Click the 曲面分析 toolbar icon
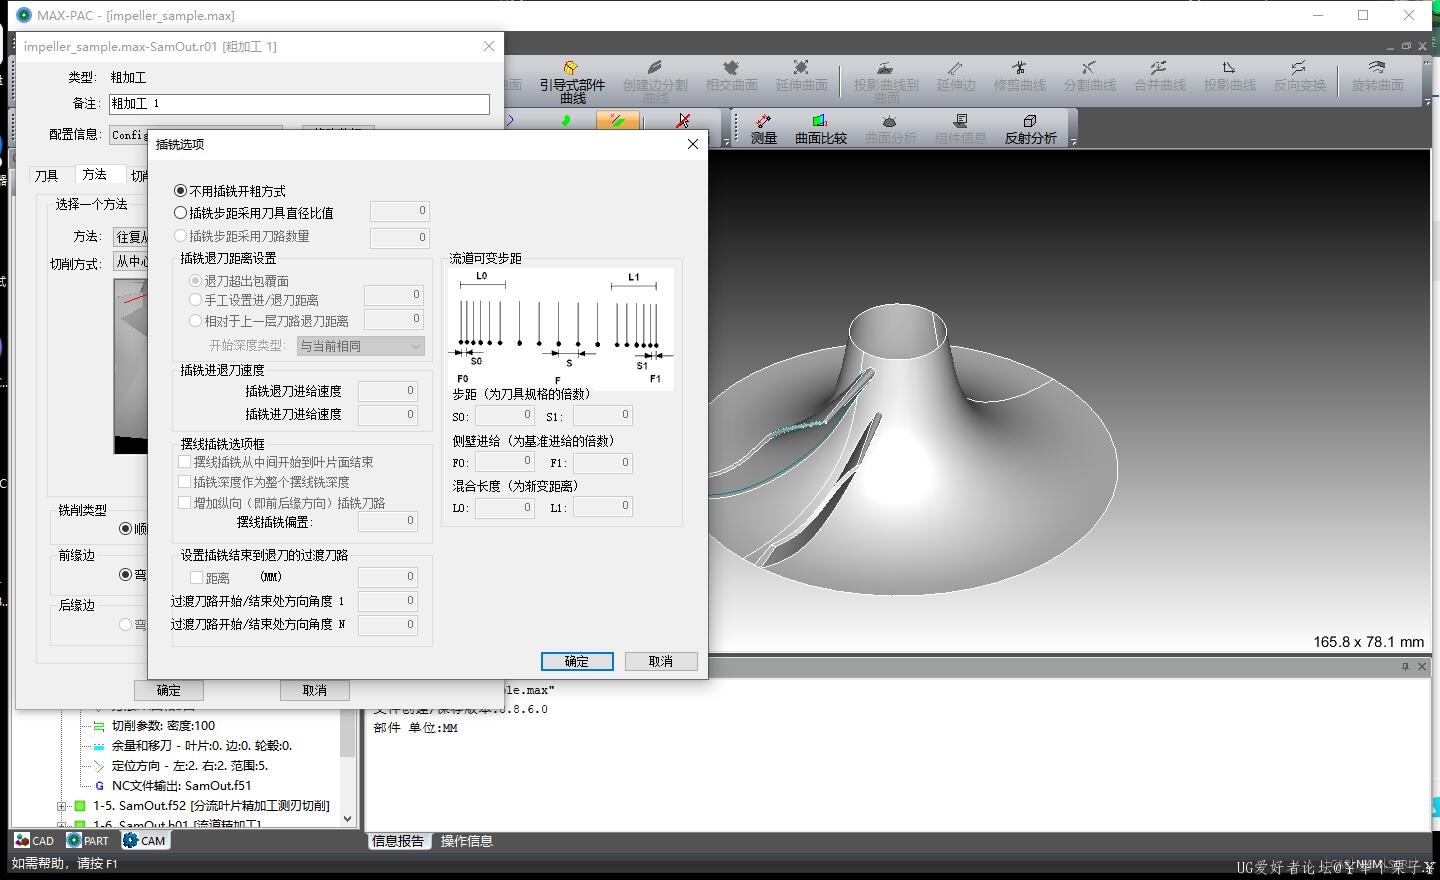1440x880 pixels. coord(890,129)
